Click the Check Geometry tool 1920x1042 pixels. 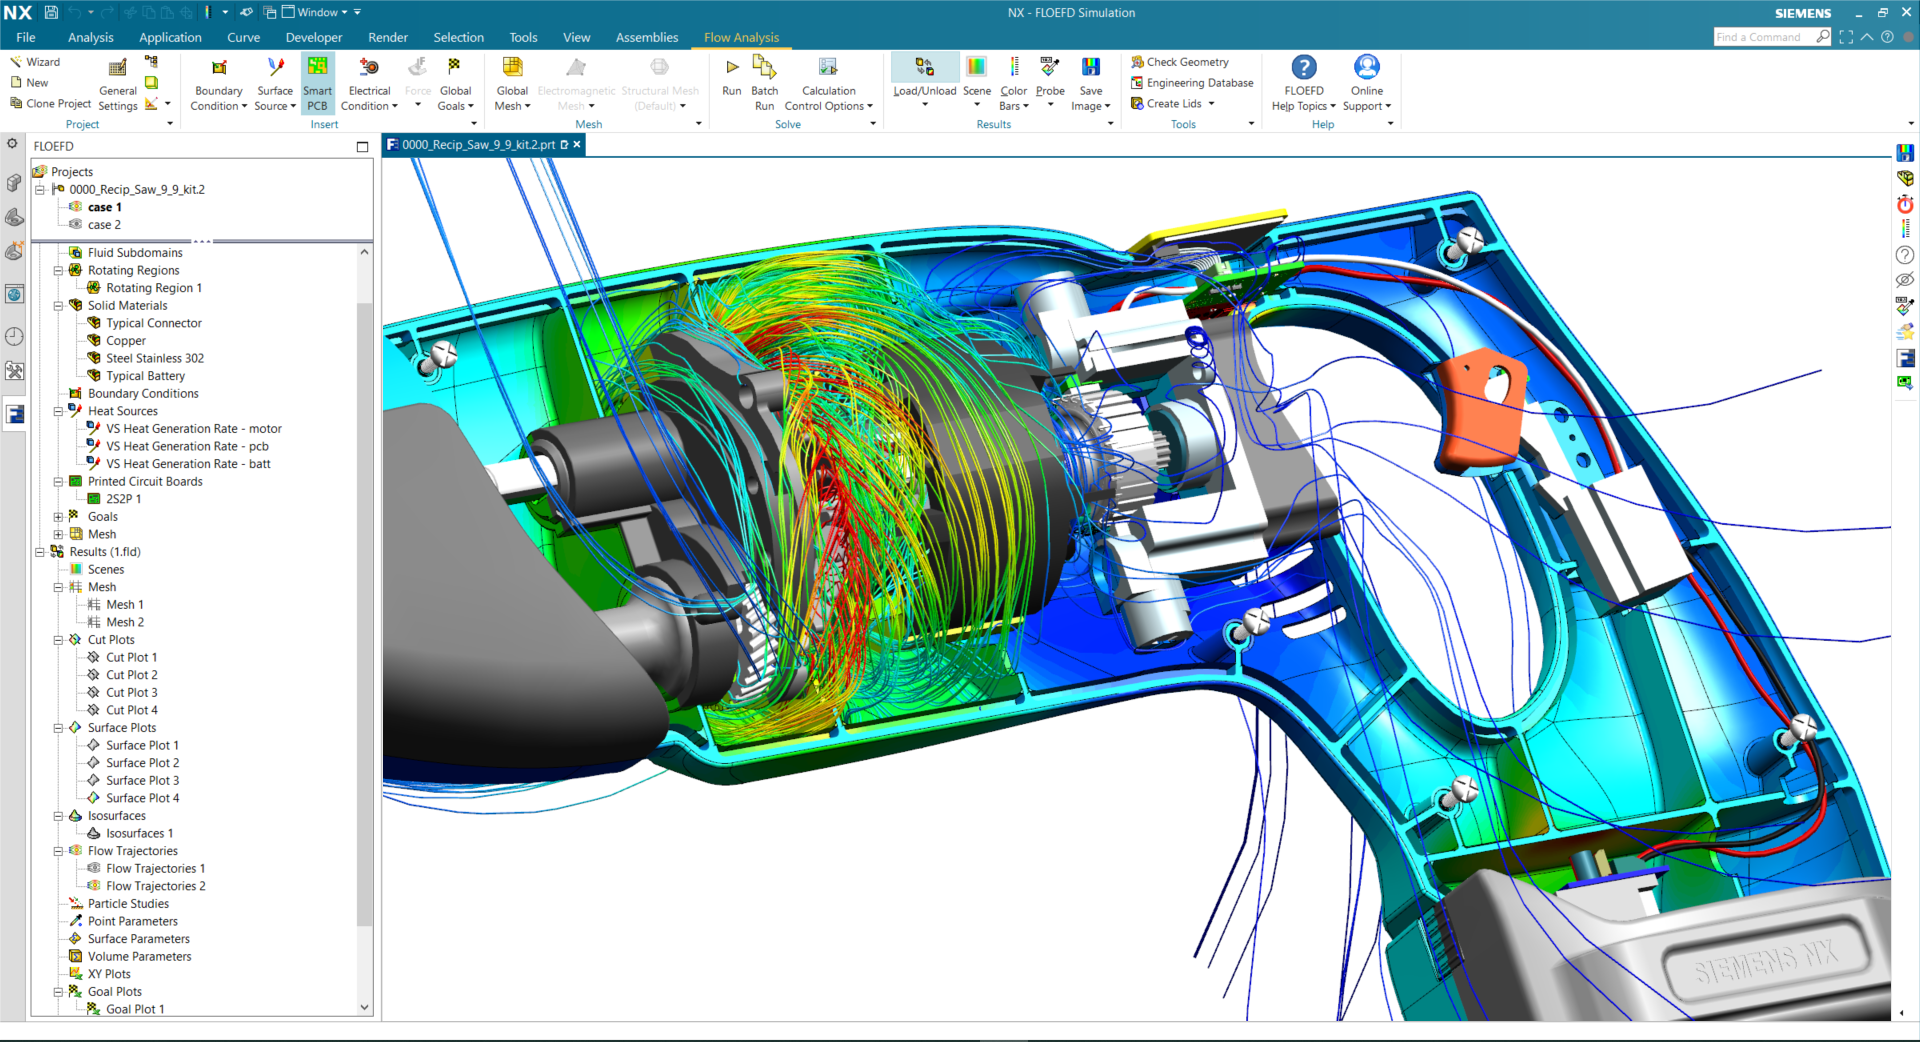click(x=1181, y=61)
